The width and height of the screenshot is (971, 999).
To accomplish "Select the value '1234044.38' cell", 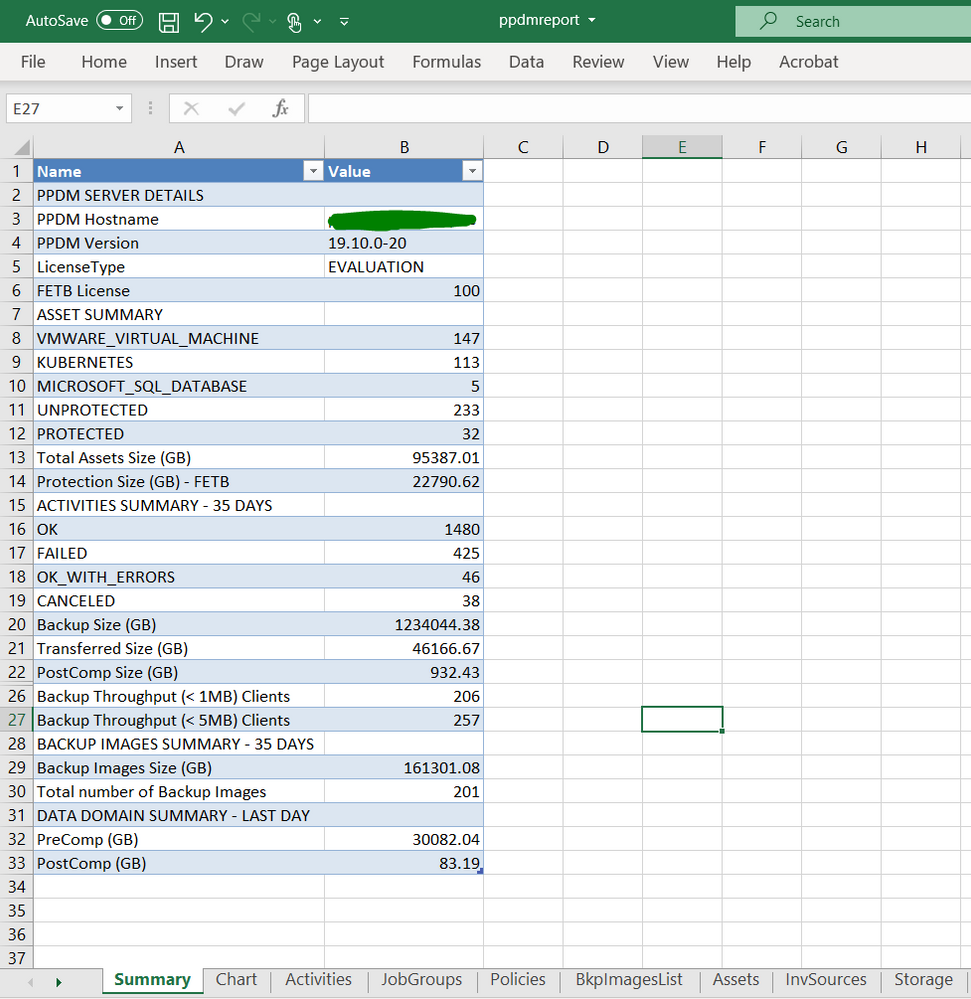I will click(x=404, y=624).
